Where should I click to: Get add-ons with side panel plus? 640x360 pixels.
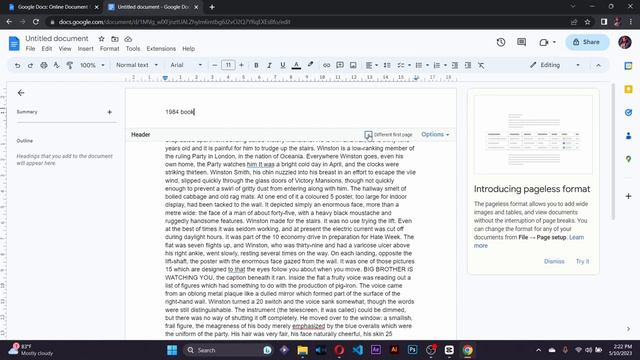628,196
